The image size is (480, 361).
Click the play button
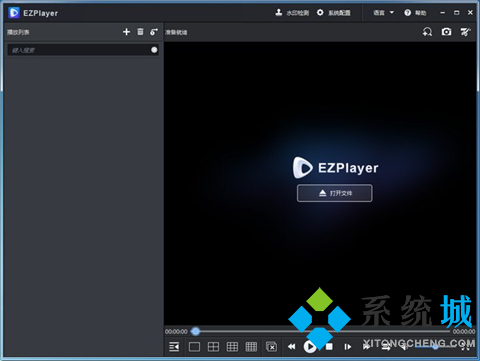tap(310, 347)
